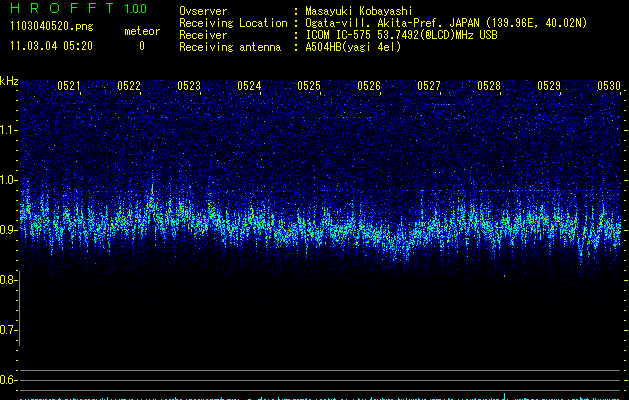Select the 0523 time marker
The height and width of the screenshot is (400, 629).
click(189, 87)
